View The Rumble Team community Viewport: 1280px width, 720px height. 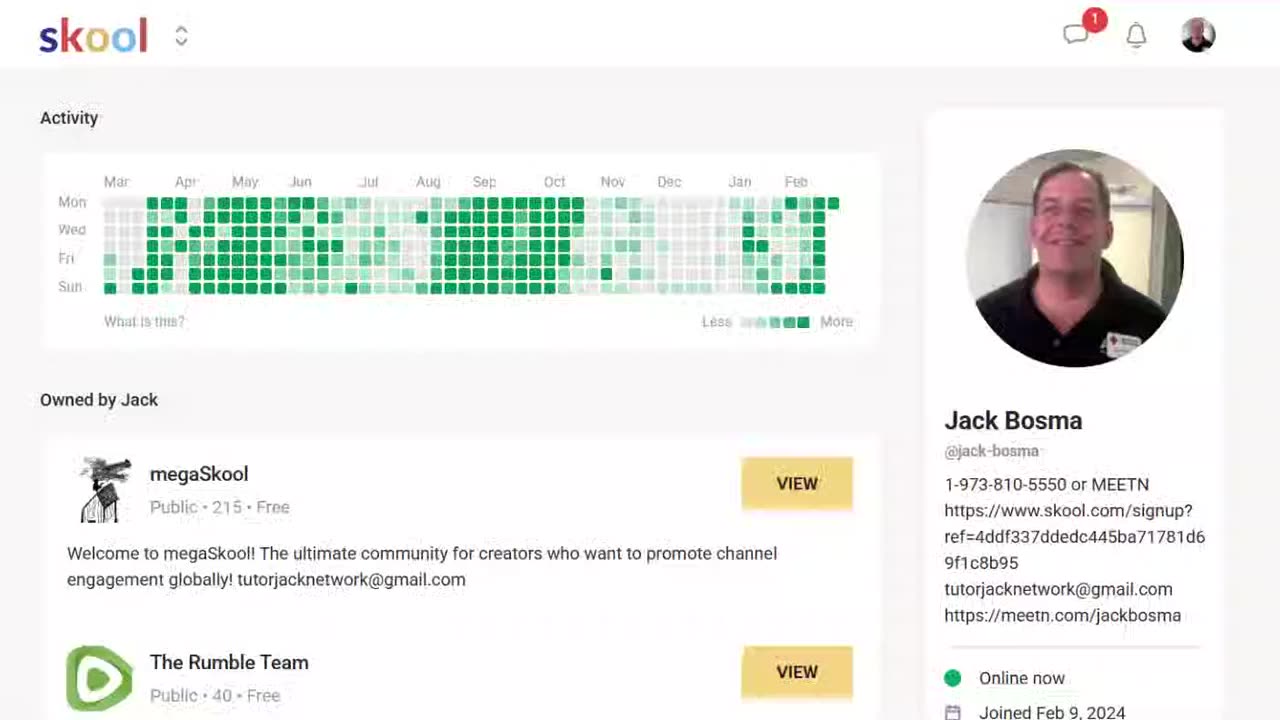tap(797, 672)
